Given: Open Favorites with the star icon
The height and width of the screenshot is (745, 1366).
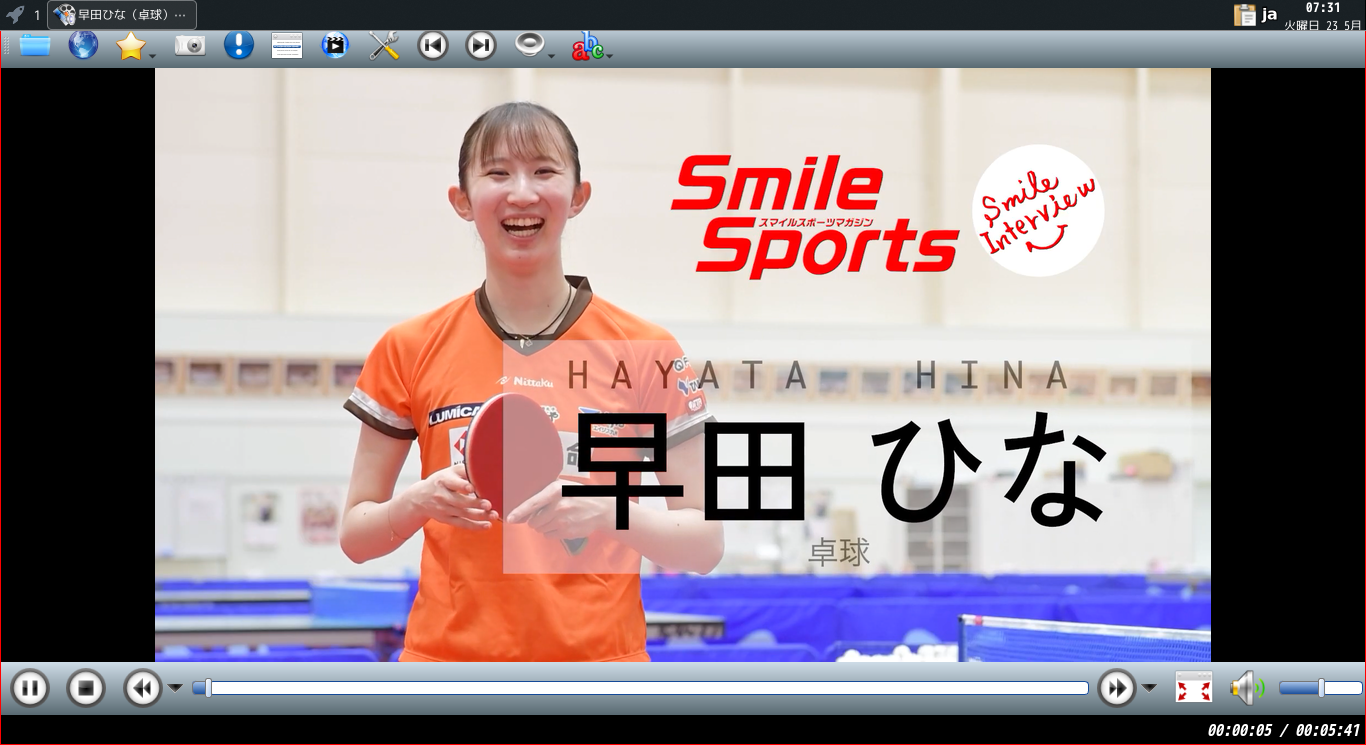Looking at the screenshot, I should coord(131,46).
